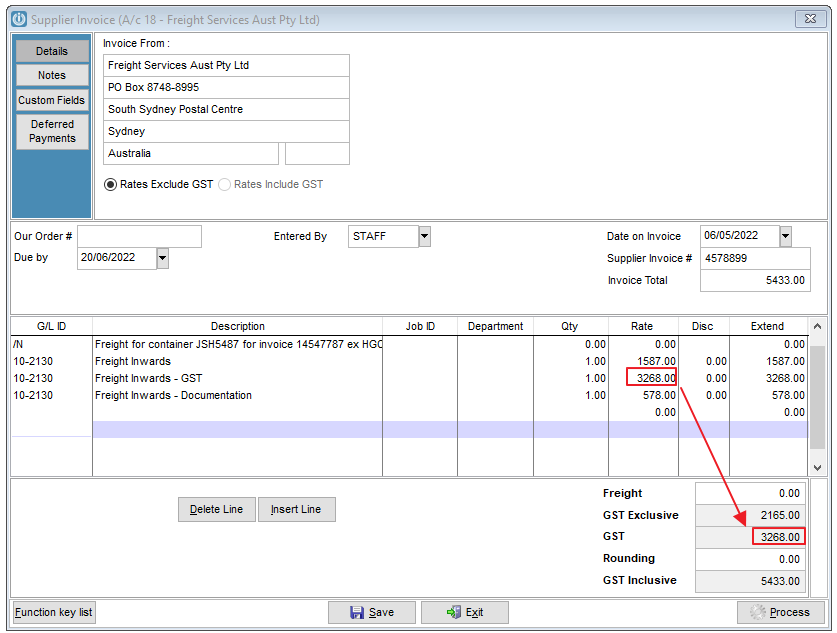This screenshot has height=633, width=837.
Task: Click the Description column header
Action: click(238, 327)
